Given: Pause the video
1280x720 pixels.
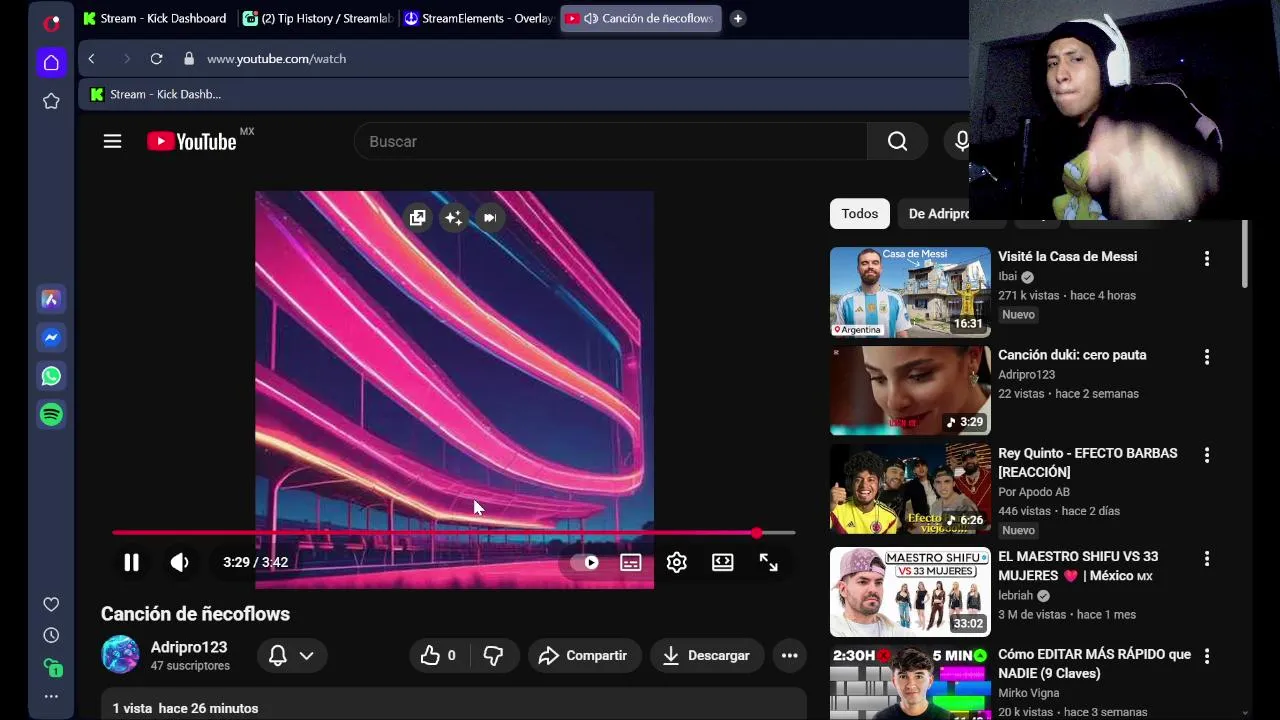Looking at the screenshot, I should coord(131,562).
